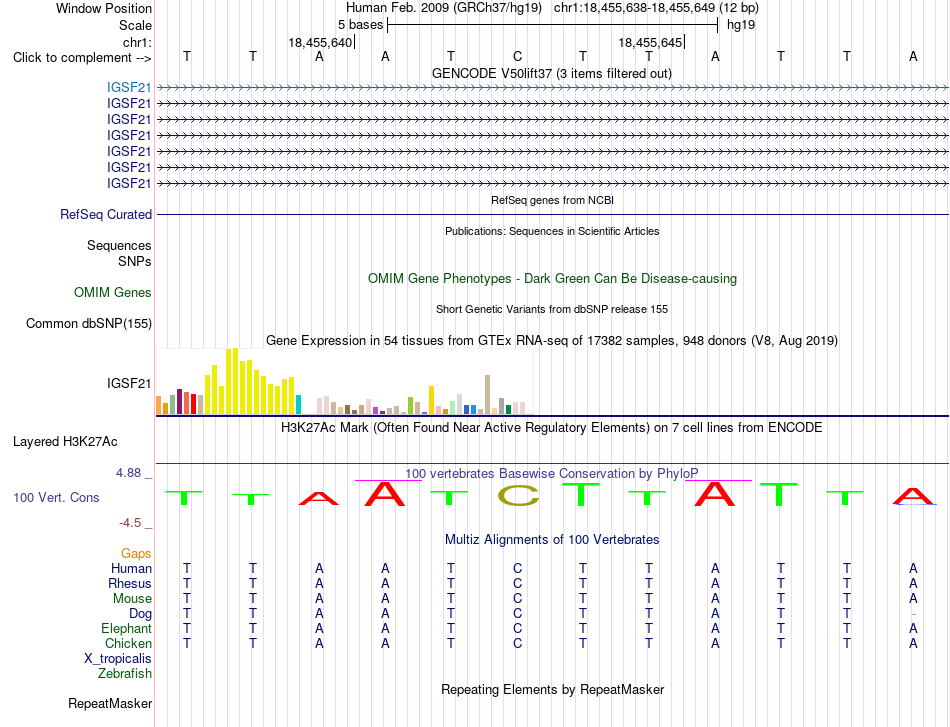
Task: Open the 'H3K27Ac Mark' ENCODE track title
Action: [552, 428]
